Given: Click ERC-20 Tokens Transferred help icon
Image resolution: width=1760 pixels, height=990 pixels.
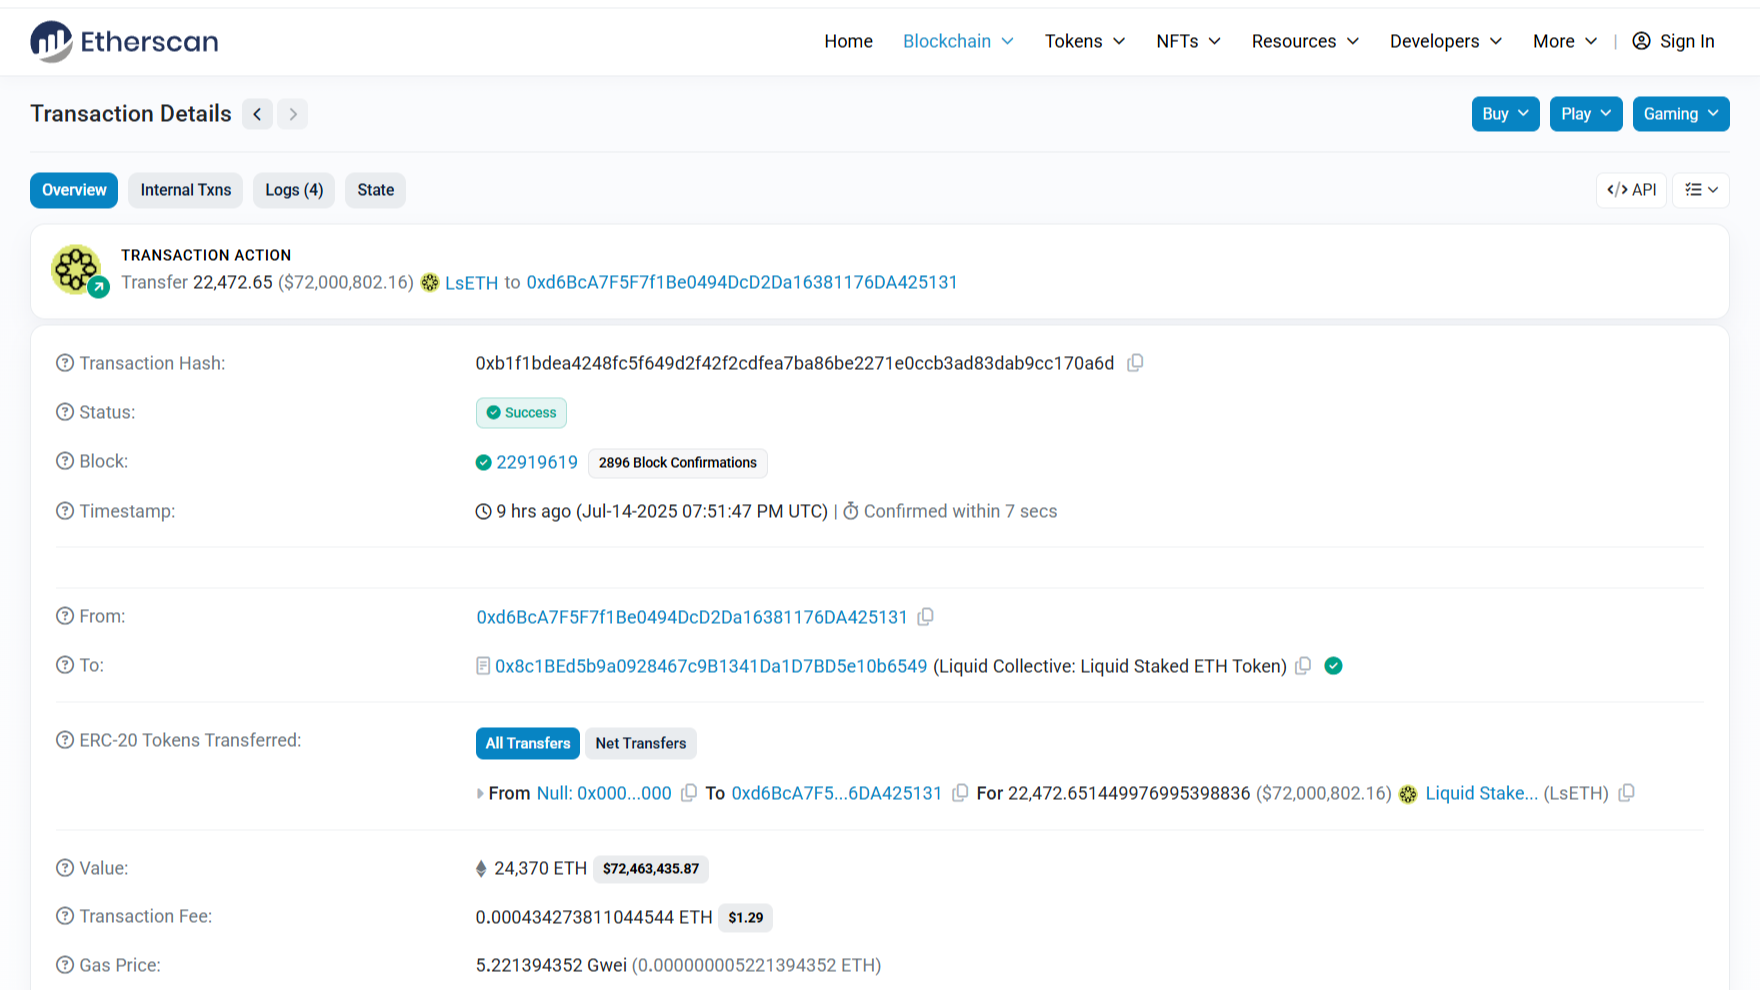Looking at the screenshot, I should pyautogui.click(x=65, y=740).
